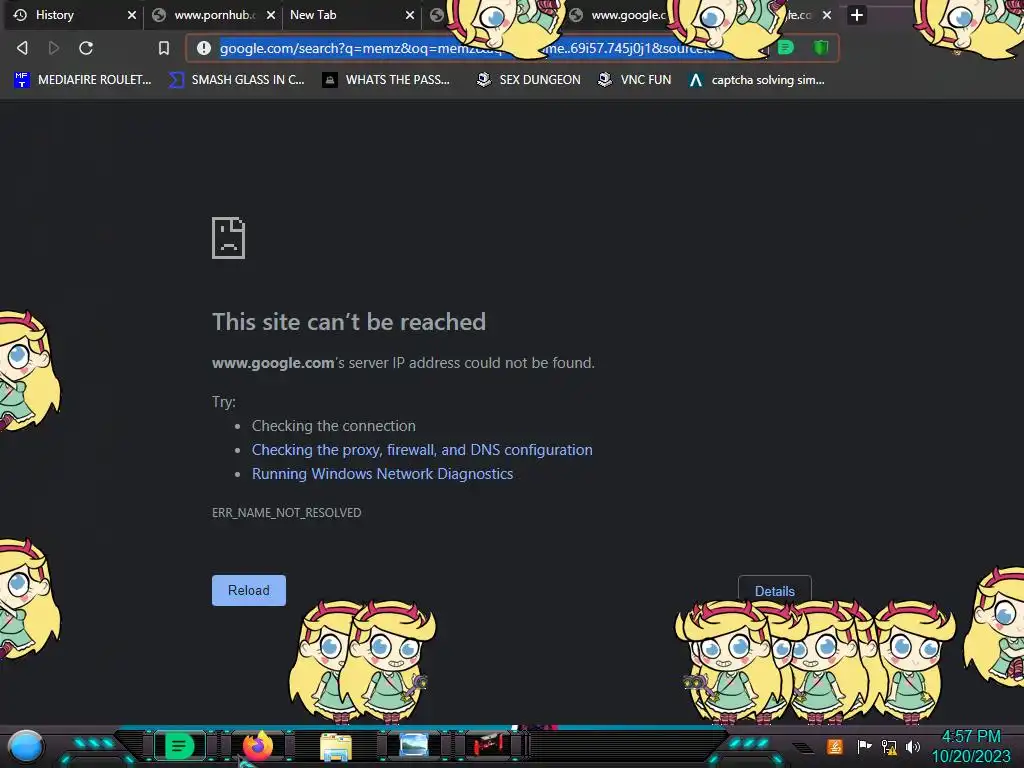Open the green chat app on taskbar
This screenshot has width=1024, height=768.
(x=180, y=746)
